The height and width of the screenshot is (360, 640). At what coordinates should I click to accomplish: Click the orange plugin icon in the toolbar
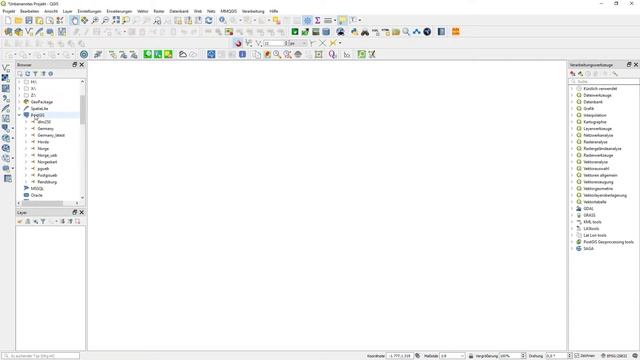pyautogui.click(x=456, y=32)
